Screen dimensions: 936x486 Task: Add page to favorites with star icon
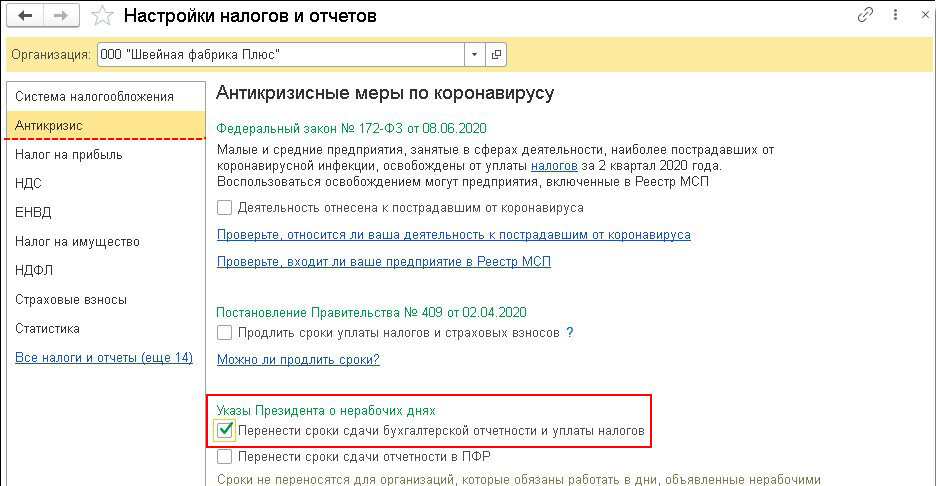point(101,16)
